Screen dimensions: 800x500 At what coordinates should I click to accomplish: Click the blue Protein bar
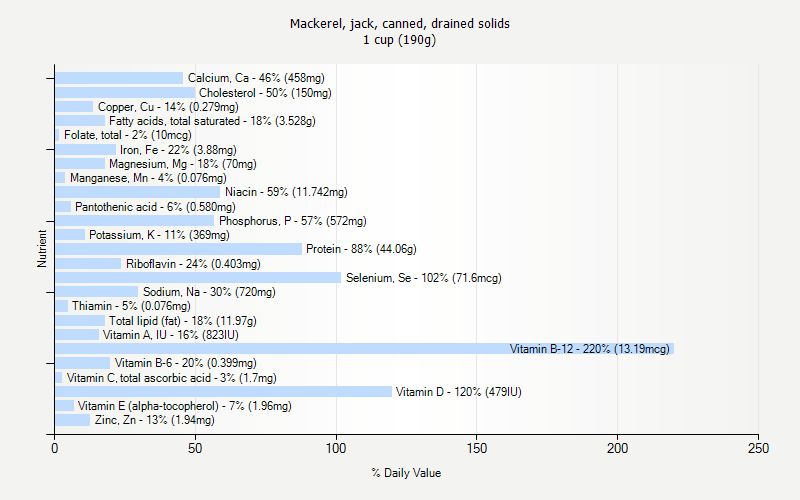[x=179, y=249]
